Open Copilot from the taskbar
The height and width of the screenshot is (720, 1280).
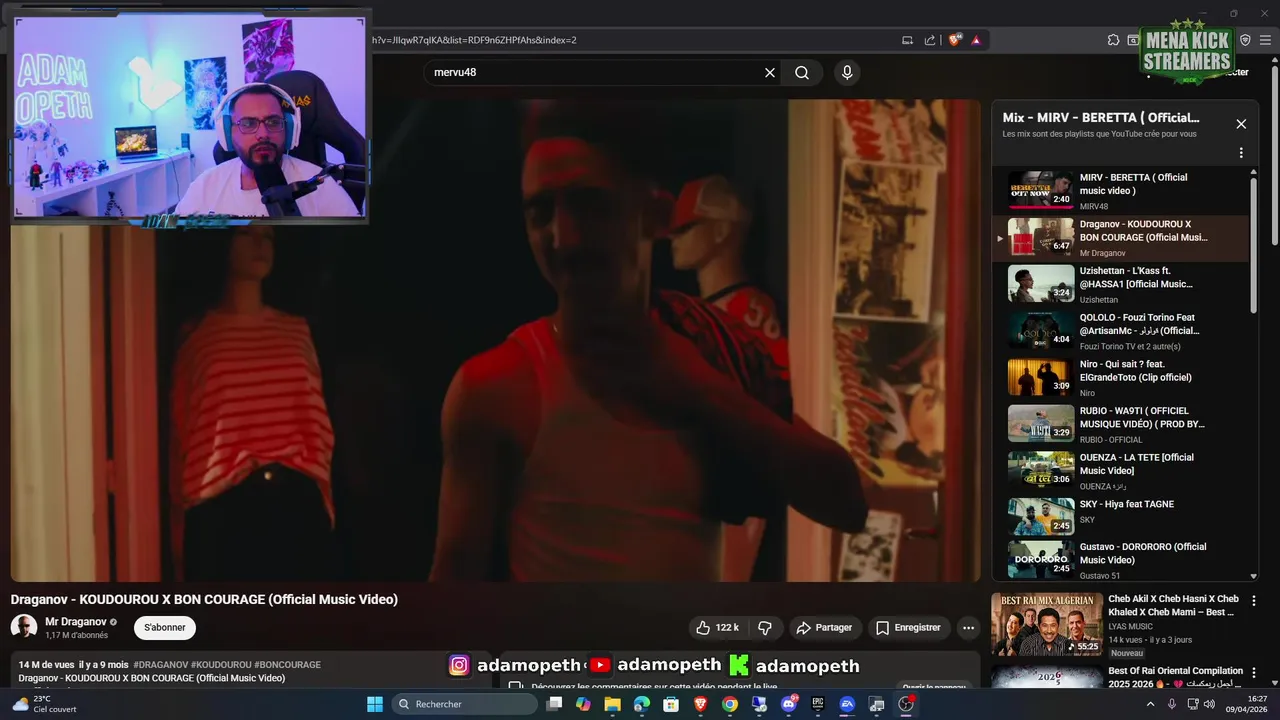(584, 704)
